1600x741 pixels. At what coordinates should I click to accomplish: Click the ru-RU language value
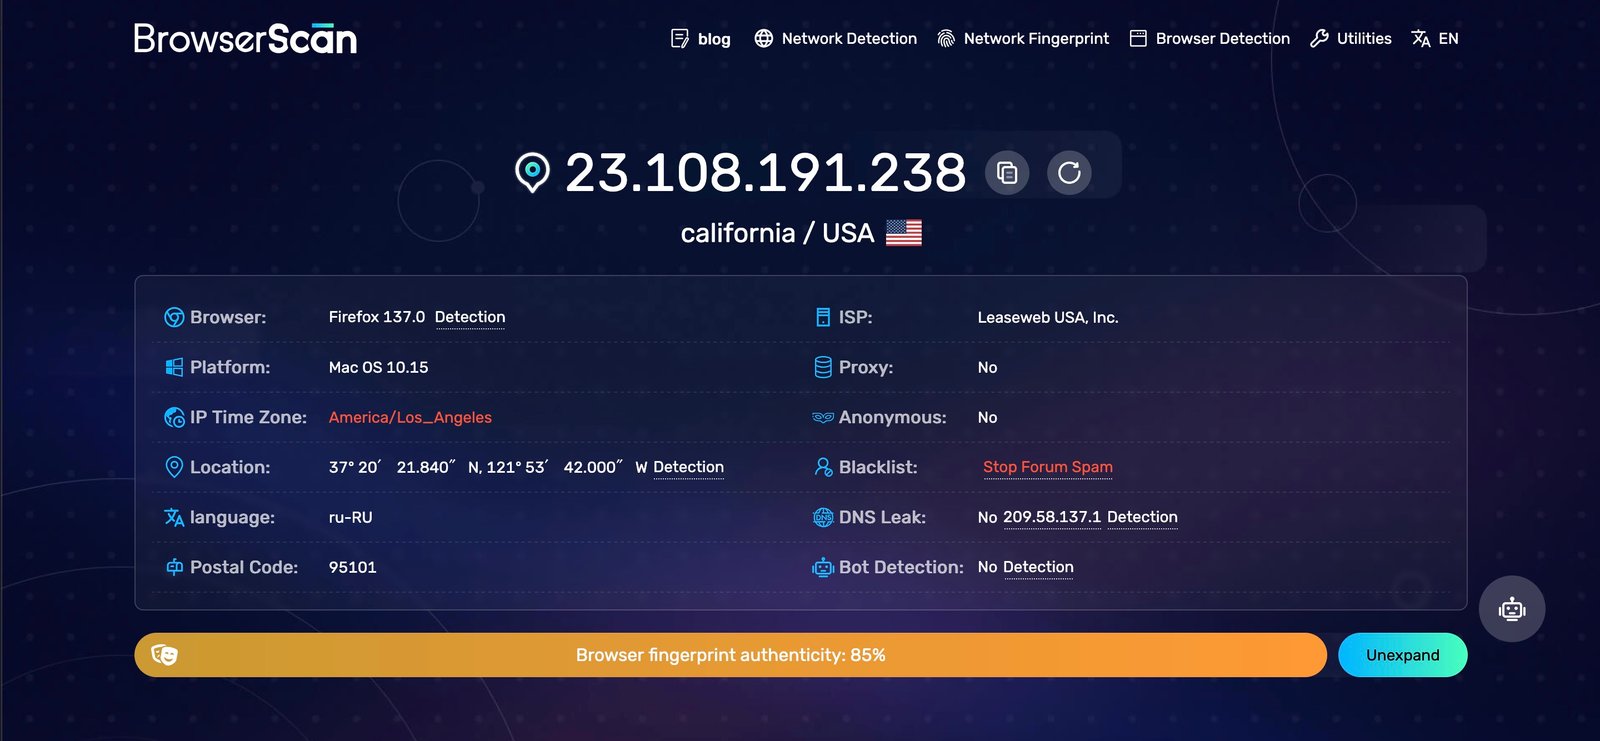click(x=350, y=517)
